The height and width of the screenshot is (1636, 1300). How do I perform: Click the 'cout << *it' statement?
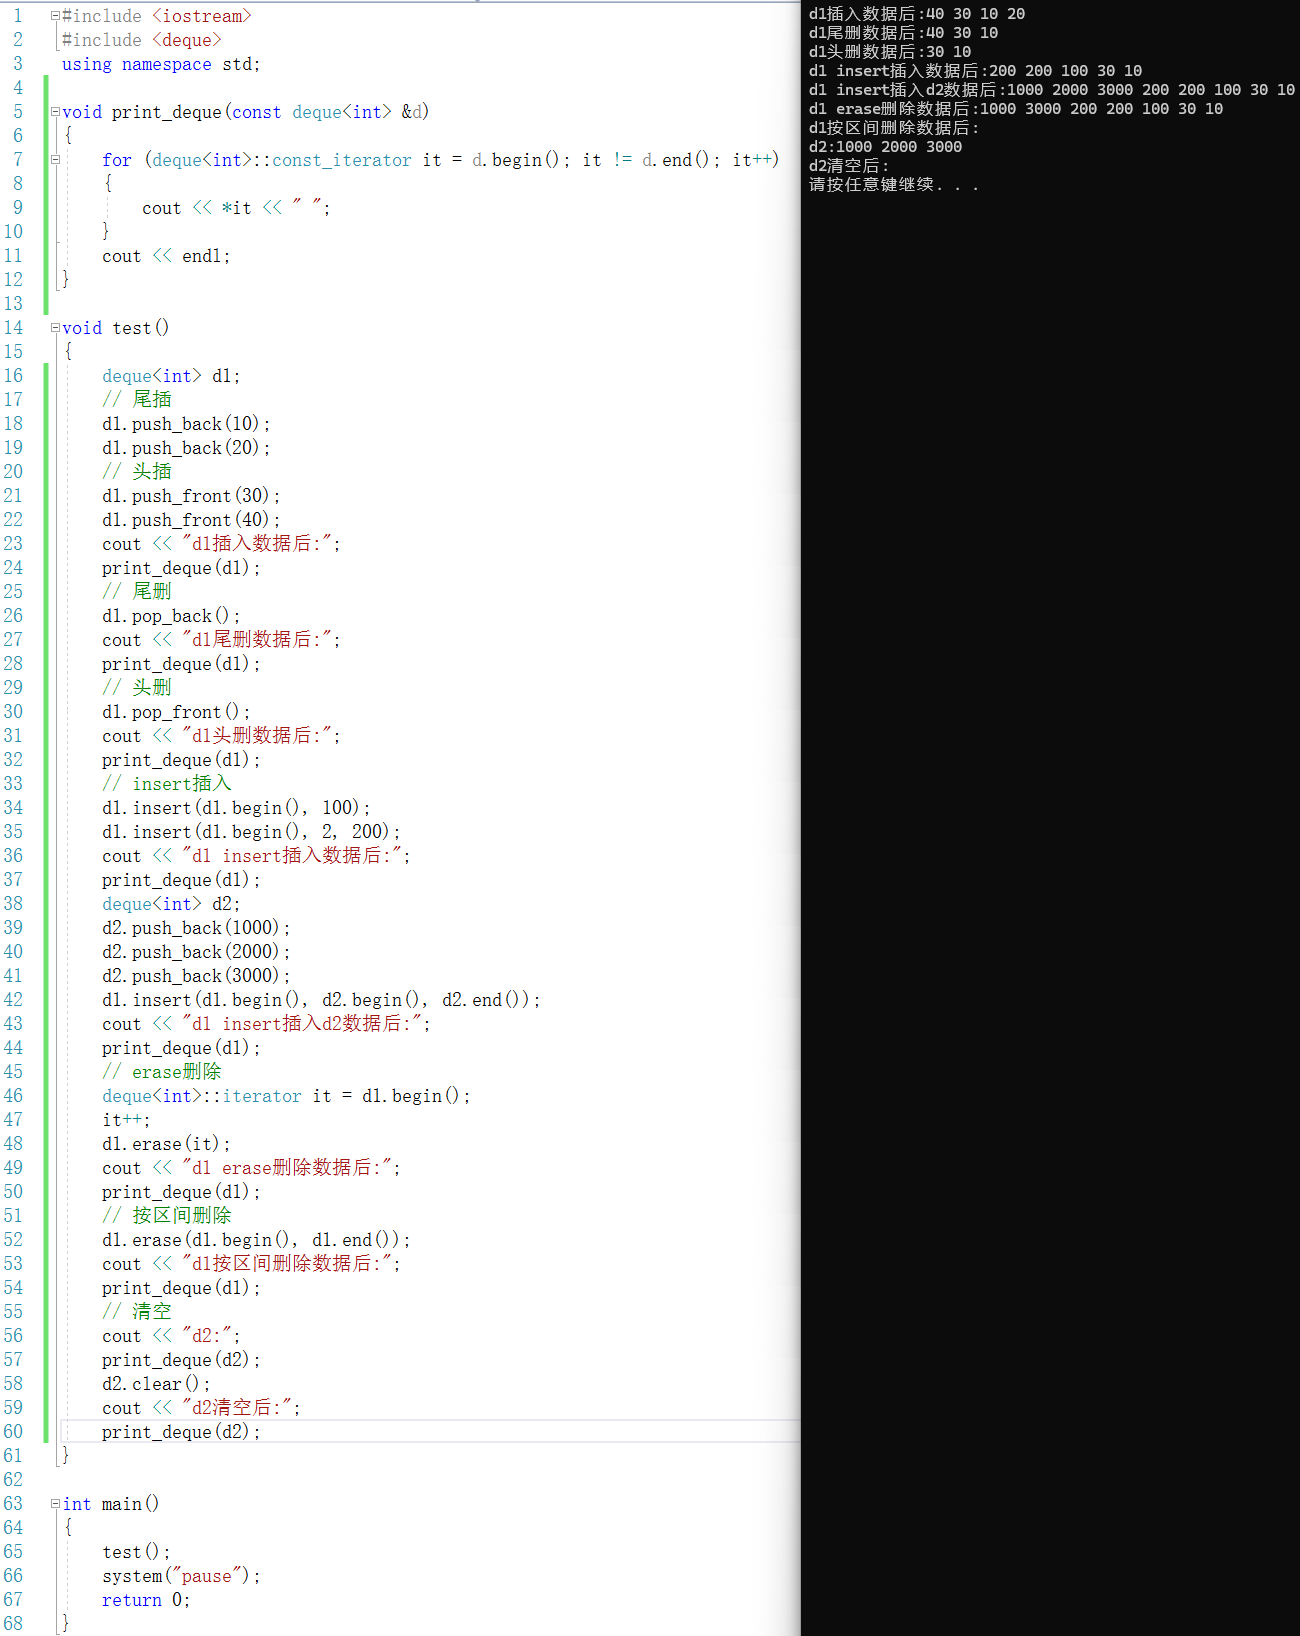(x=236, y=208)
